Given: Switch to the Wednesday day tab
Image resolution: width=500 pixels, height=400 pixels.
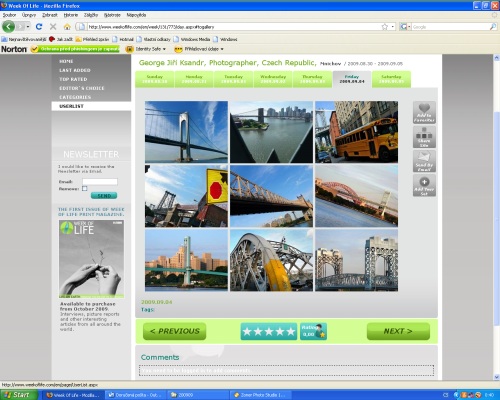Looking at the screenshot, I should 273,79.
